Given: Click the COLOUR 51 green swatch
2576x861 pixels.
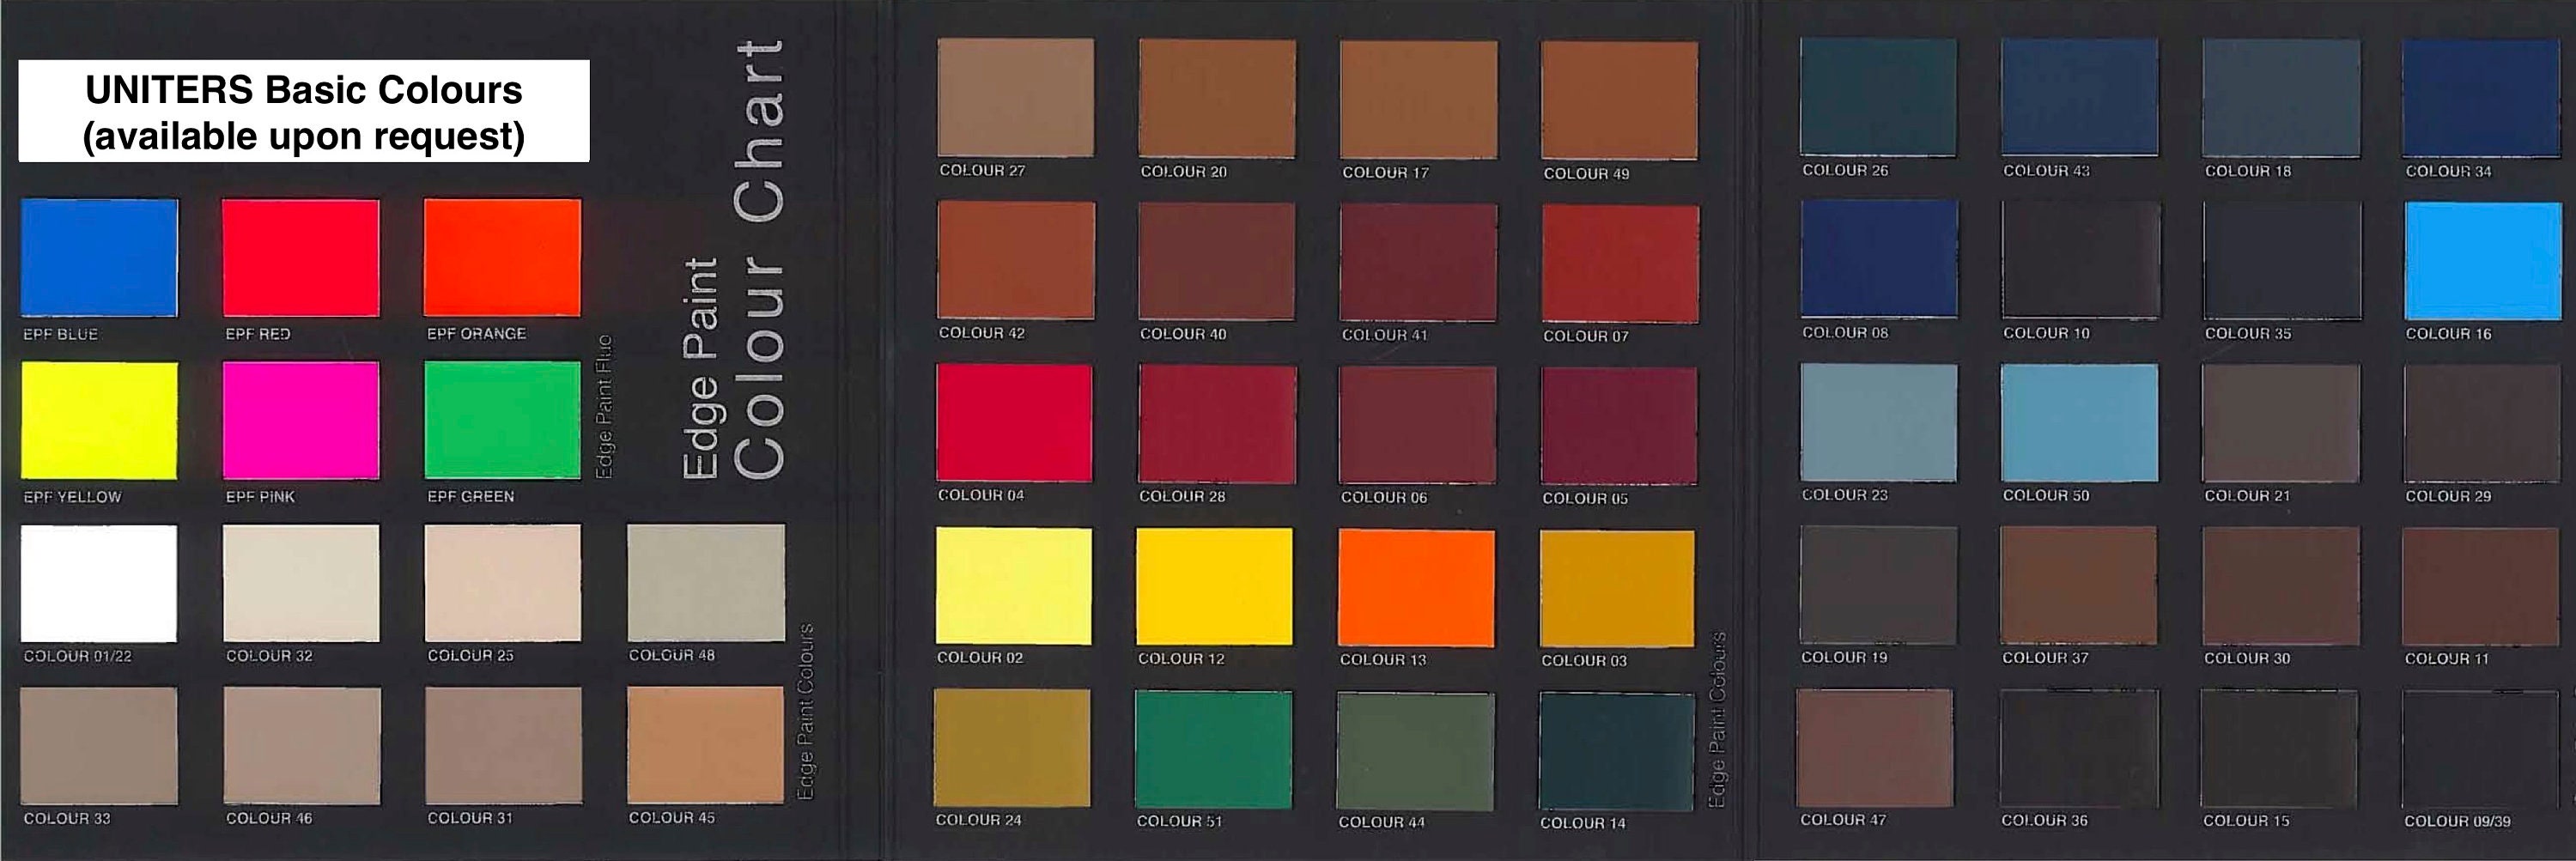Looking at the screenshot, I should tap(1215, 752).
